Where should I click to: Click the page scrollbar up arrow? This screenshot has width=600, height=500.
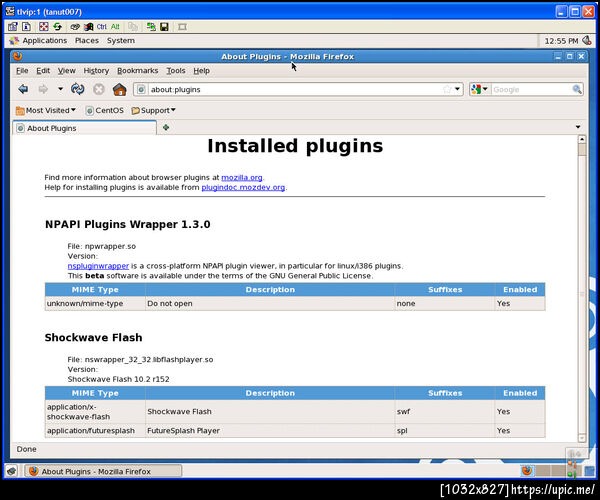(582, 139)
